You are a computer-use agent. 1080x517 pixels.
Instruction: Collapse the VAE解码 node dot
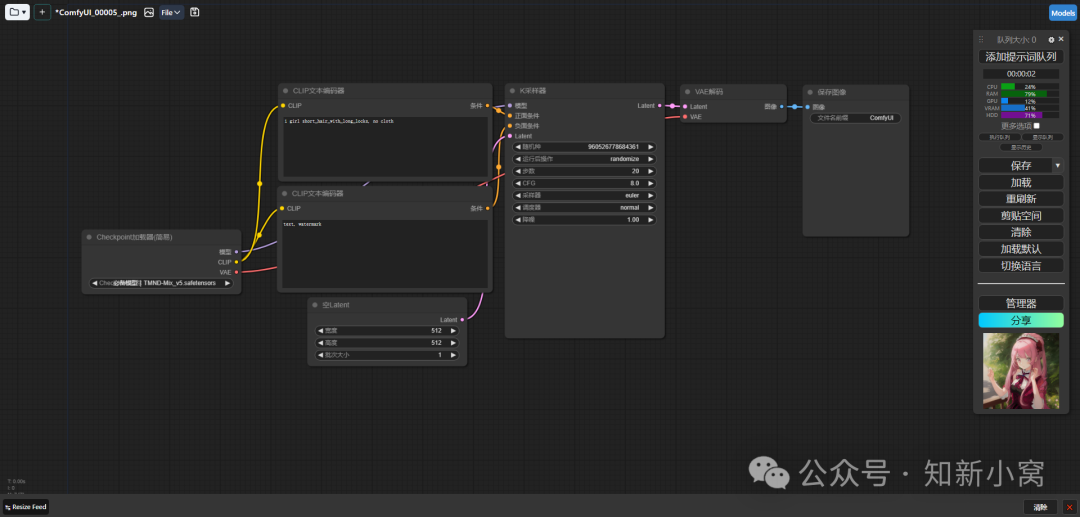(687, 92)
